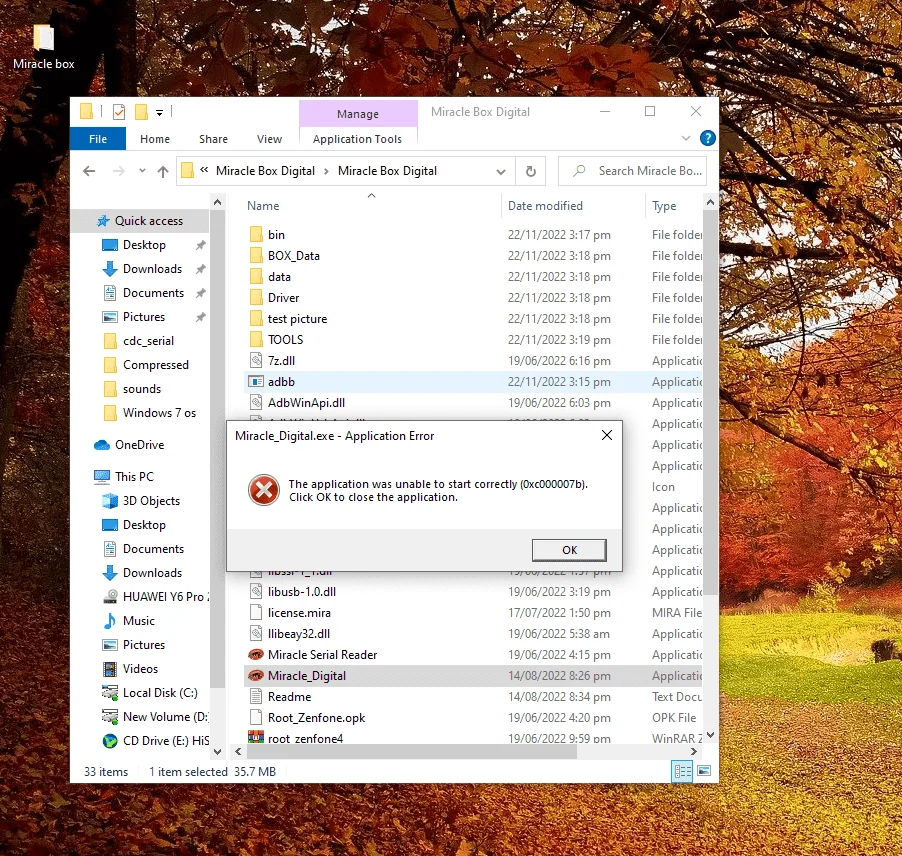The image size is (902, 856).
Task: Select the TOOLS folder
Action: click(285, 340)
